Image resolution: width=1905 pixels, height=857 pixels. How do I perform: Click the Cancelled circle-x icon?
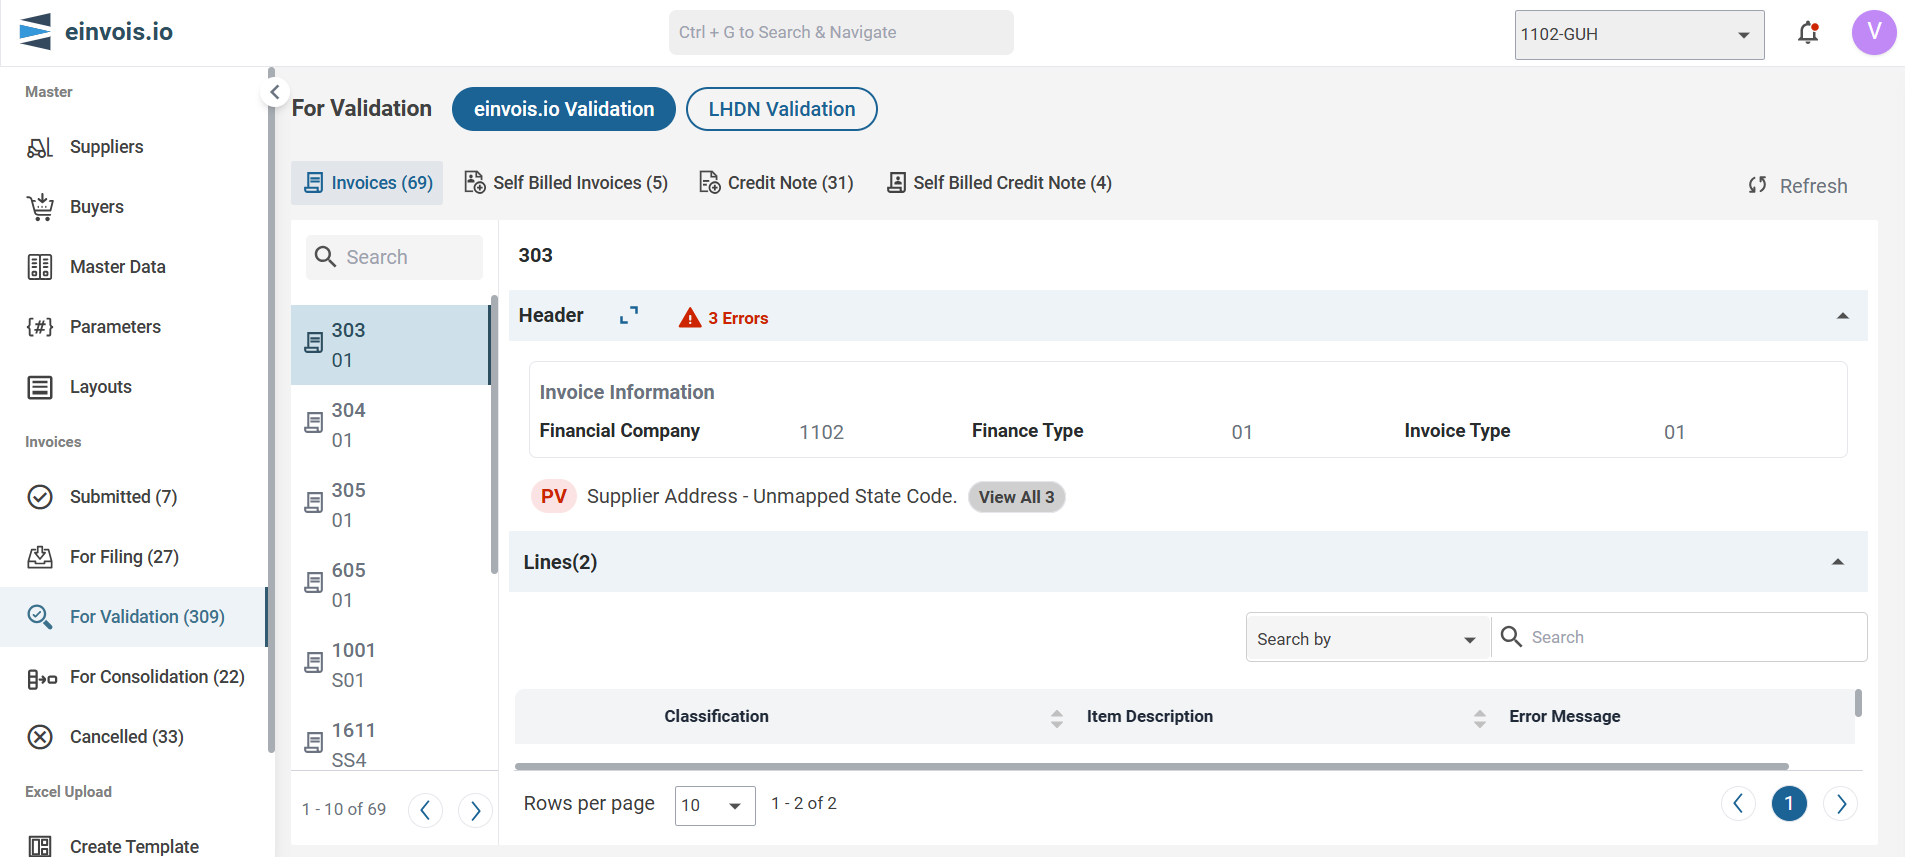(x=40, y=737)
